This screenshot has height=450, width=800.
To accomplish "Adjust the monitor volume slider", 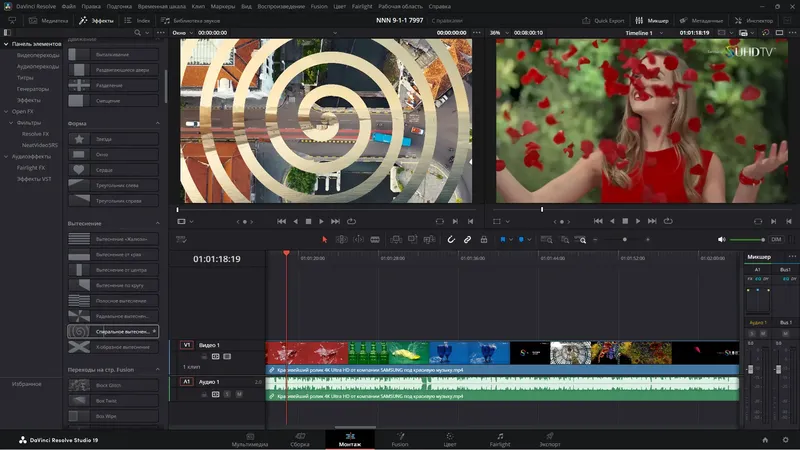I will (748, 239).
